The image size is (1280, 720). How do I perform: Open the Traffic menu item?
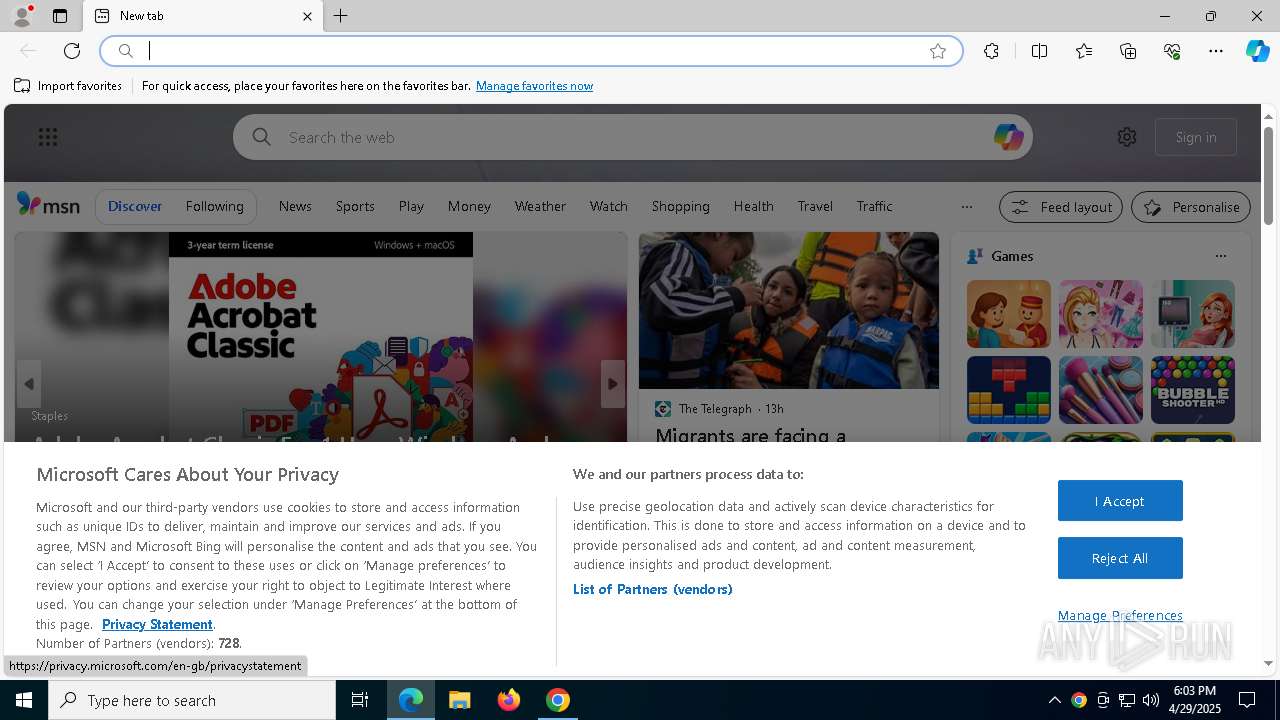click(874, 206)
